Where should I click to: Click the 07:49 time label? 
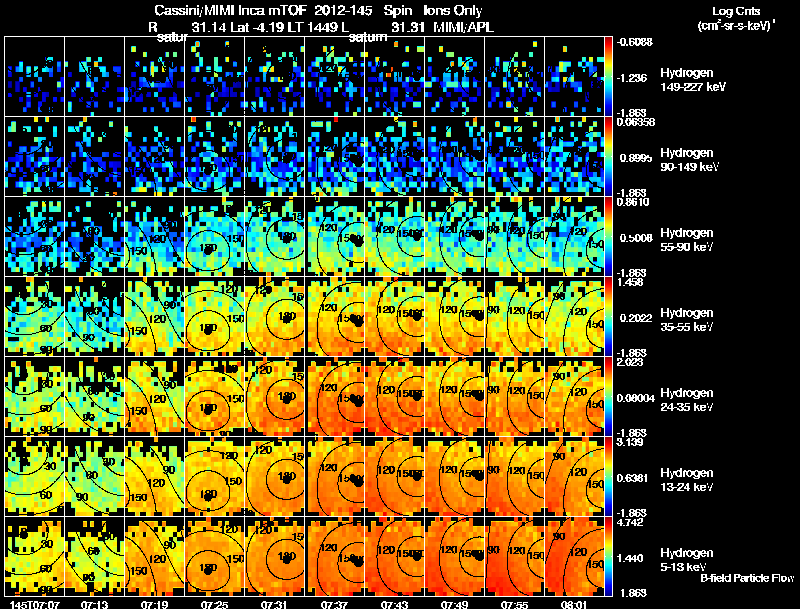(x=454, y=604)
